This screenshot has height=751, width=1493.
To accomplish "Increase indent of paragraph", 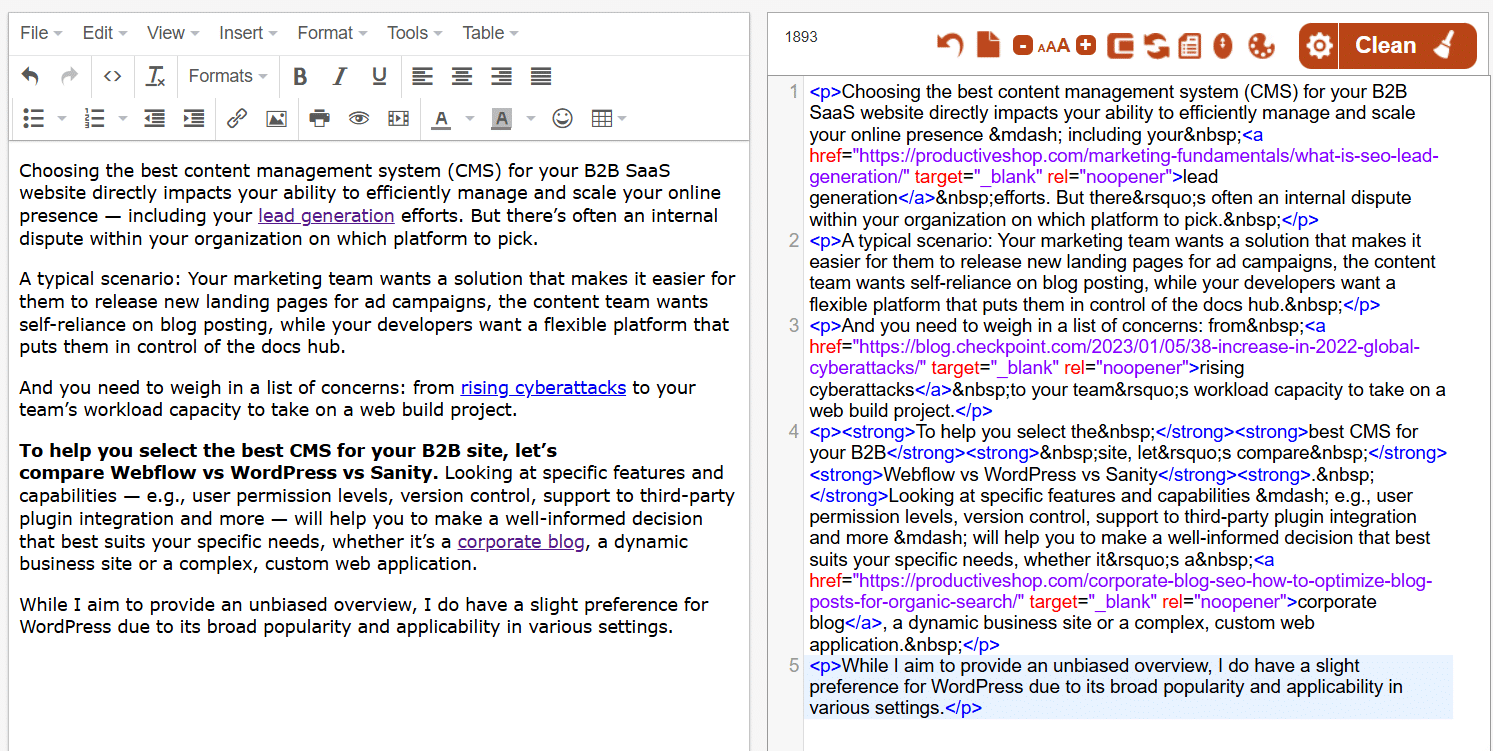I will [x=194, y=119].
